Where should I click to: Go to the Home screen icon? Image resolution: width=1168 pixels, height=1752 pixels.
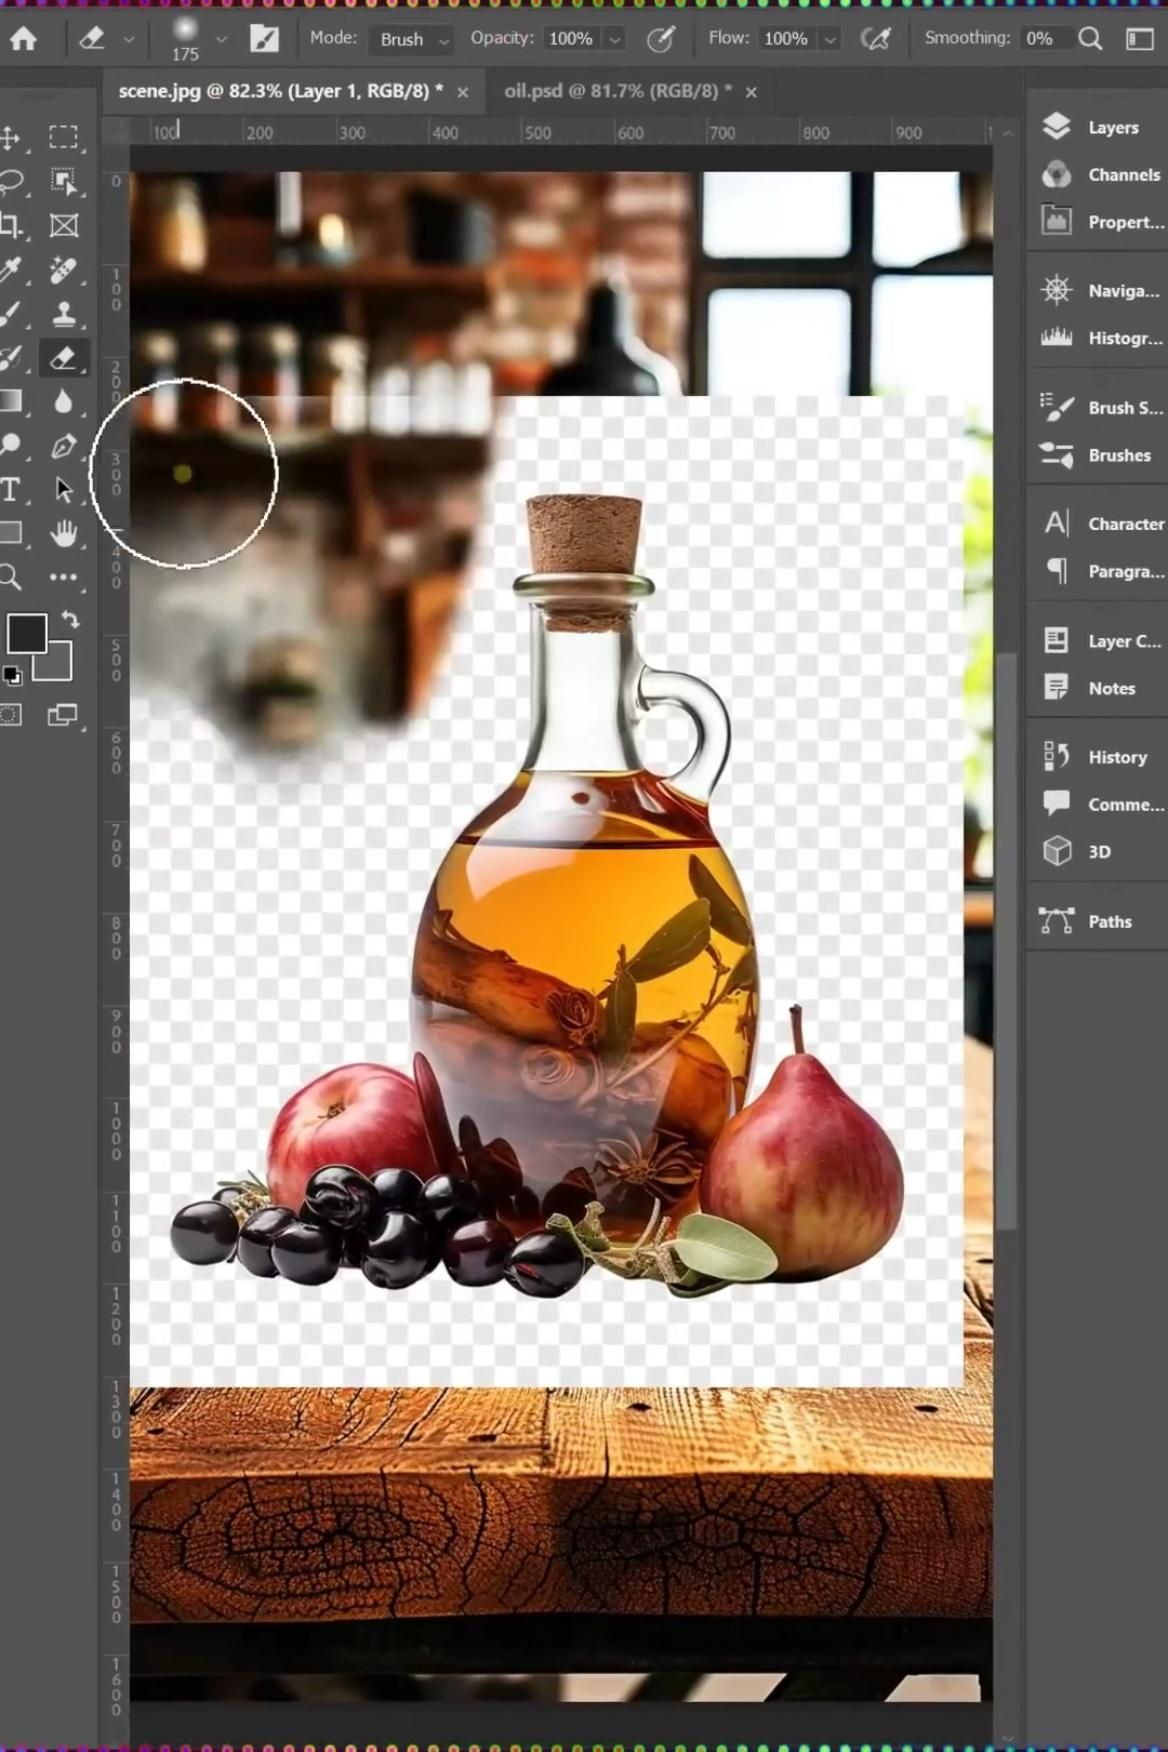[x=23, y=39]
